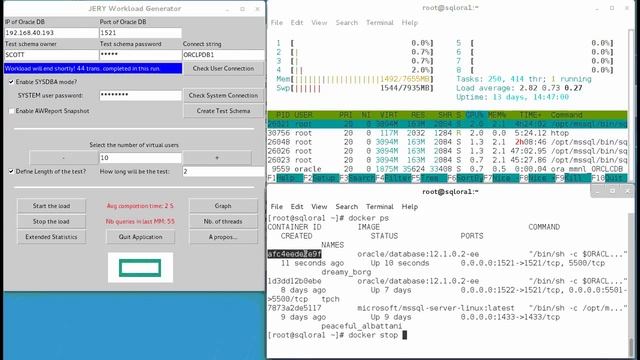Open Search menu in docker terminal
Image resolution: width=640 pixels, height=360 pixels.
coord(347,207)
